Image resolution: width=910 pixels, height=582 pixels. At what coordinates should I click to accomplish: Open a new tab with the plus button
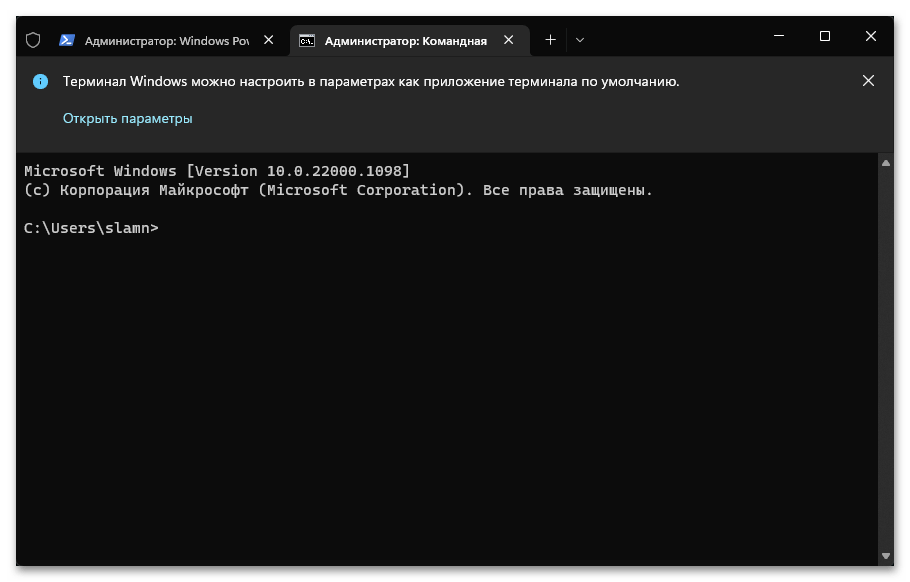click(x=550, y=40)
